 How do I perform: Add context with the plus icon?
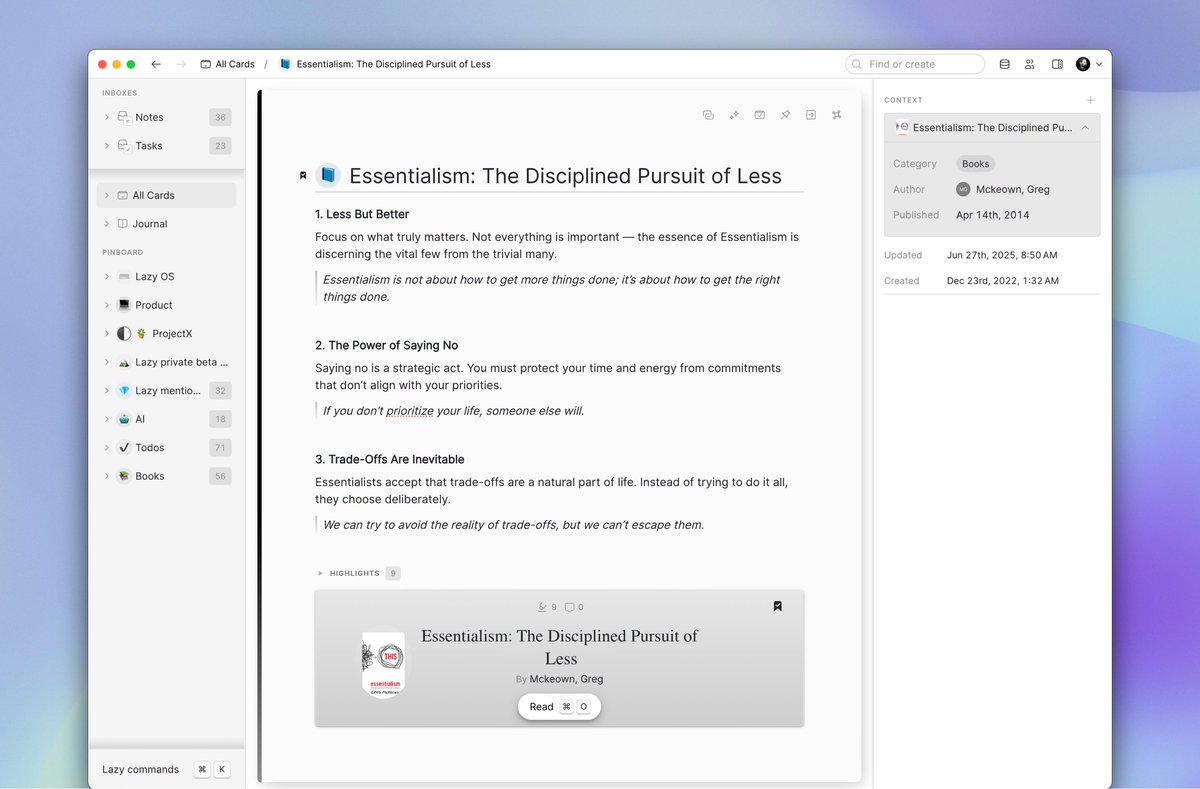[x=1091, y=100]
